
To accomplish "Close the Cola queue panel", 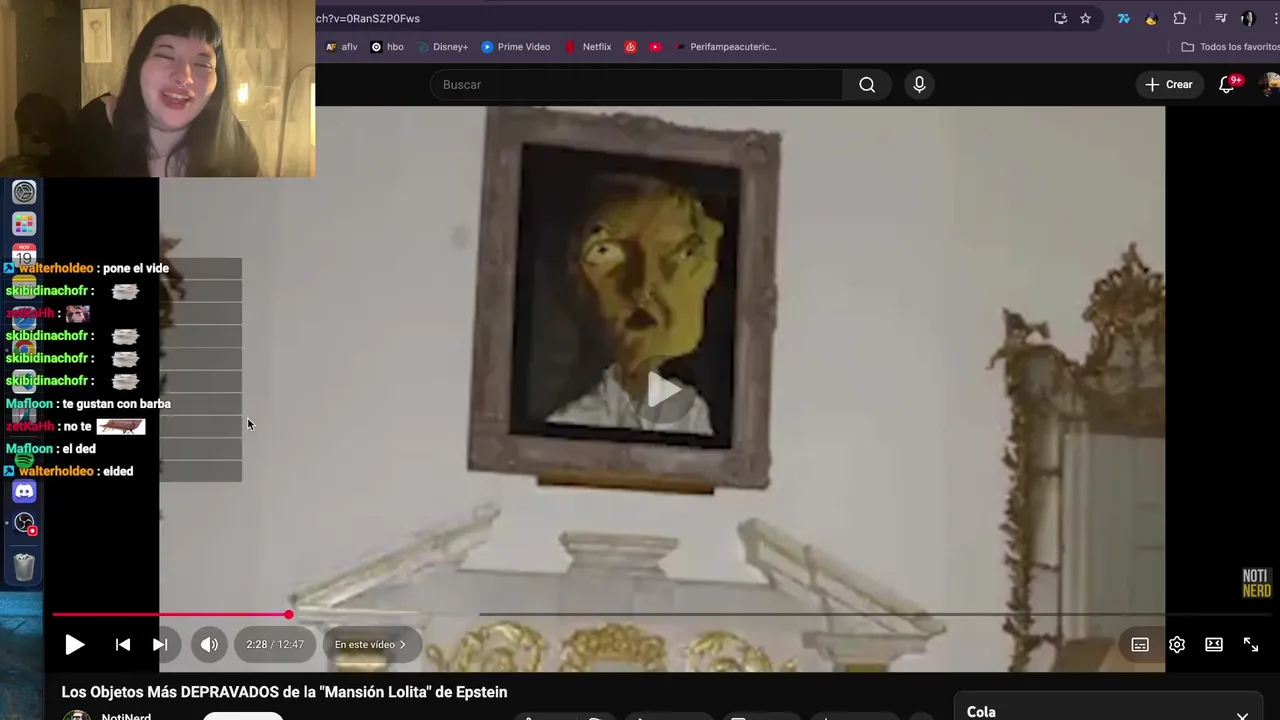I will [x=1242, y=715].
